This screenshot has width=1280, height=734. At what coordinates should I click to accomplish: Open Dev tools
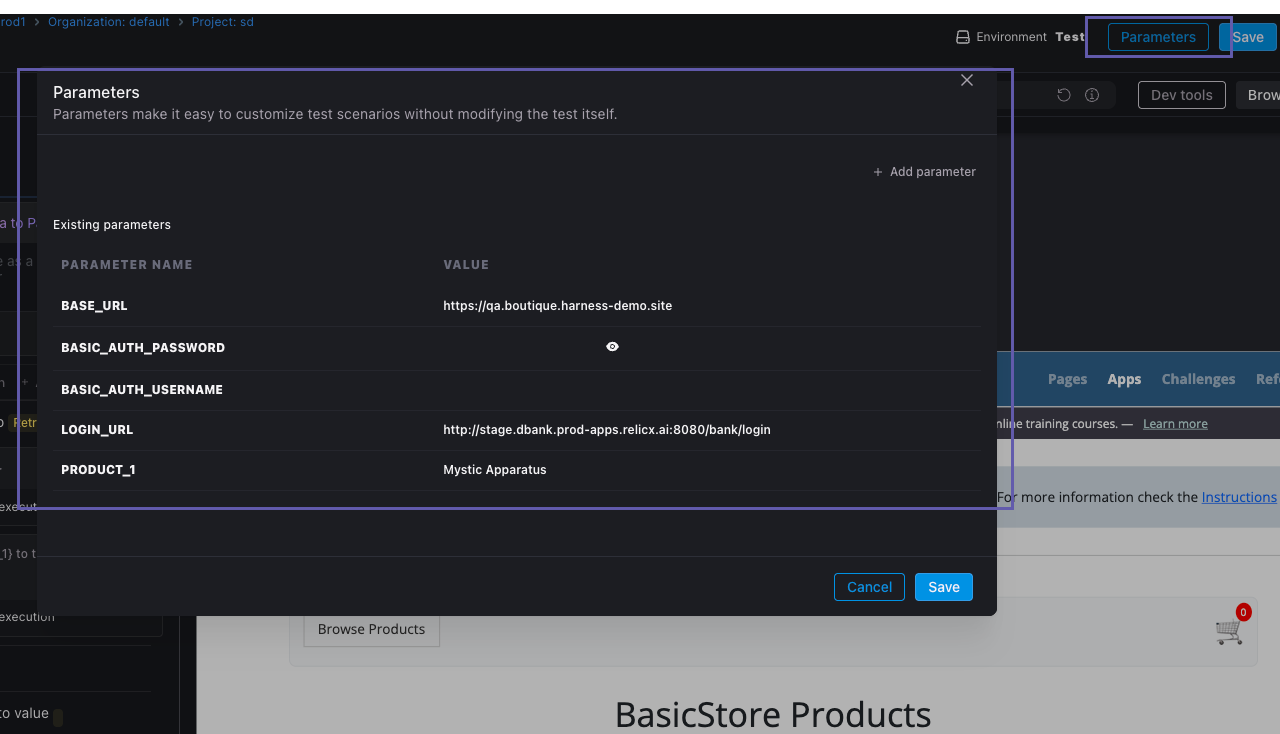coord(1181,95)
